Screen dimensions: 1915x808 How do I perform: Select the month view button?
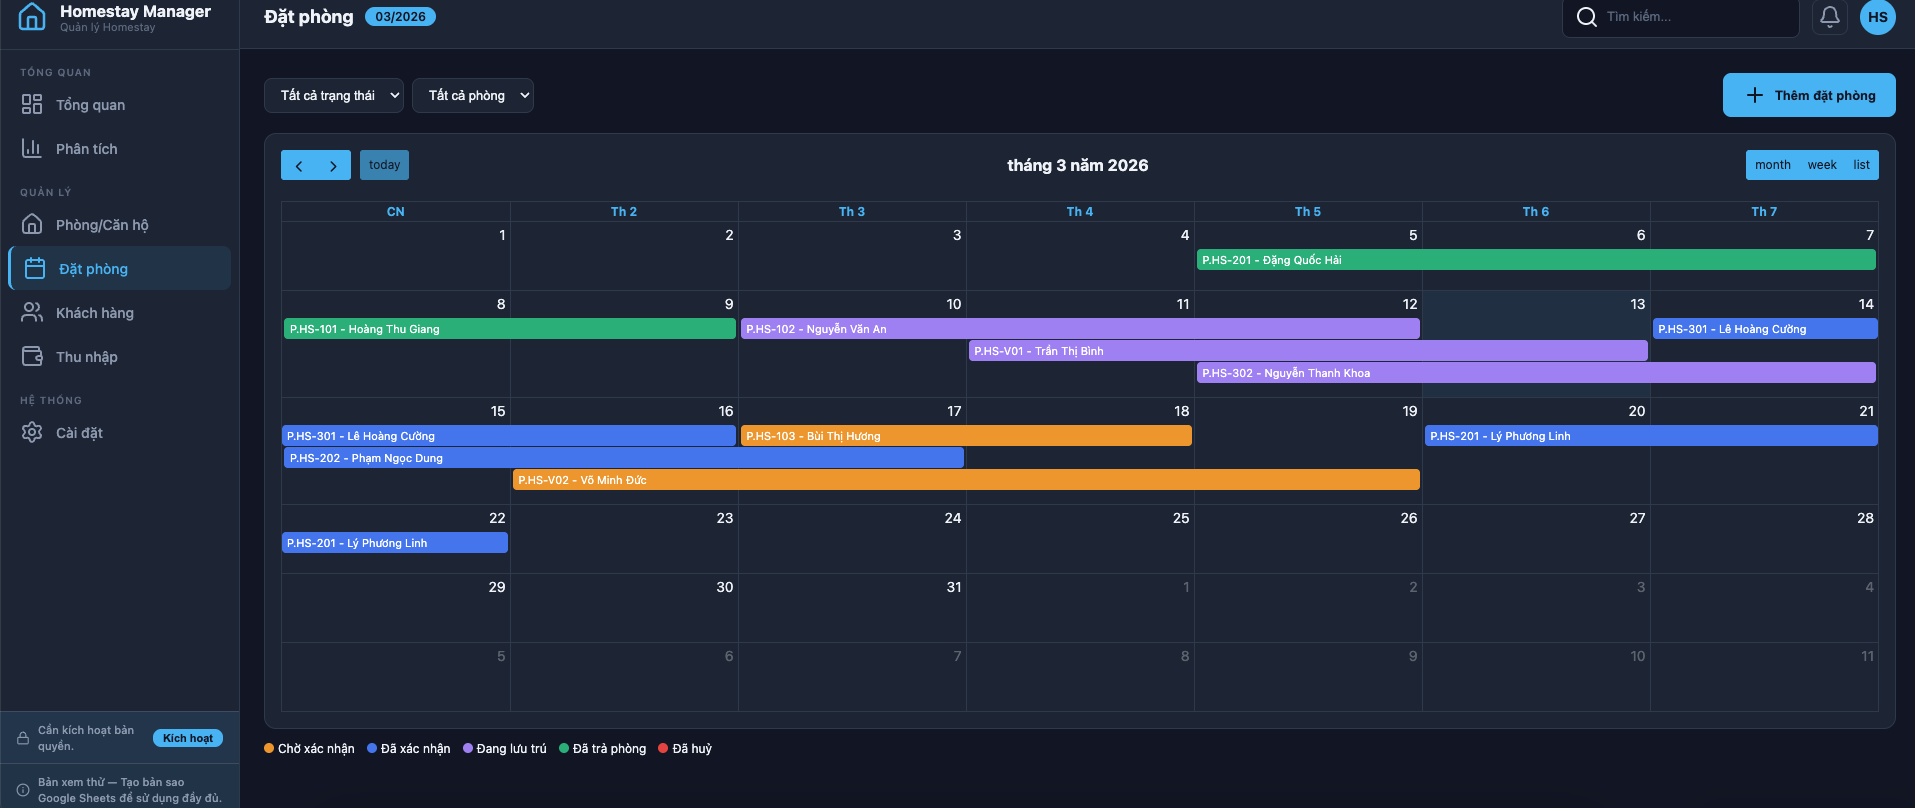pos(1772,165)
